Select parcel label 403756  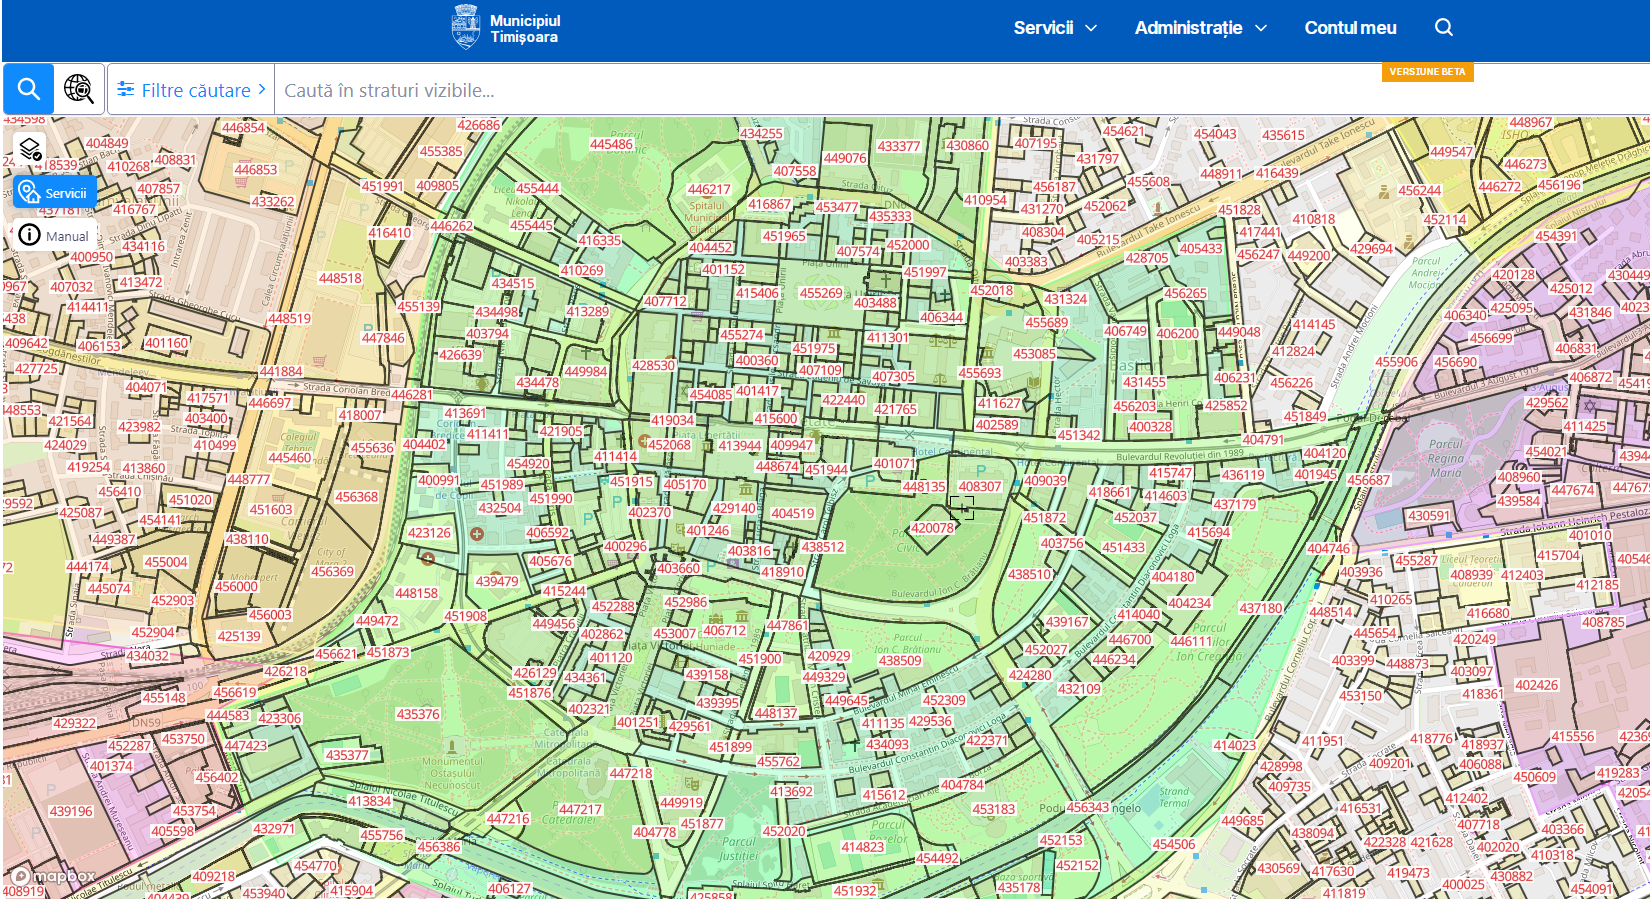tap(1062, 543)
